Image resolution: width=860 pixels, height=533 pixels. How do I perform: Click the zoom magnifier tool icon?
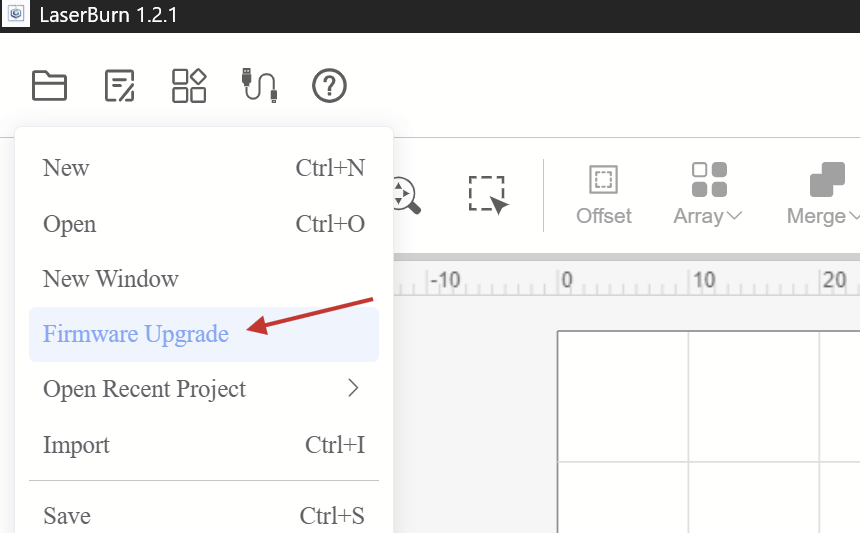[x=404, y=194]
